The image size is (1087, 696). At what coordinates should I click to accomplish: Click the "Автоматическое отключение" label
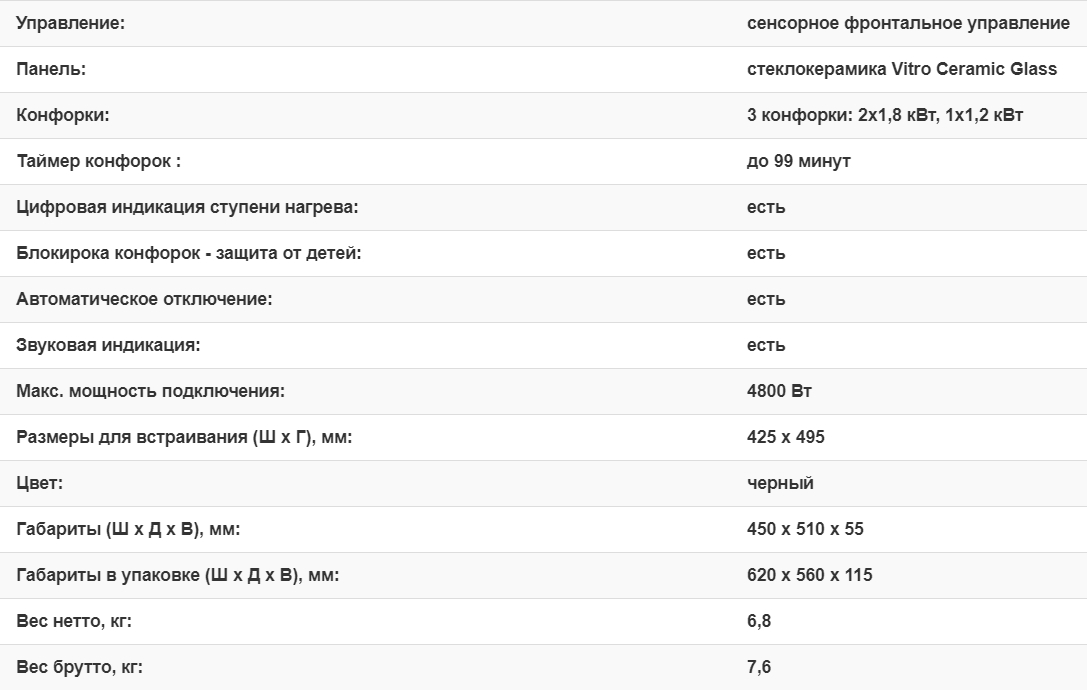tap(144, 299)
